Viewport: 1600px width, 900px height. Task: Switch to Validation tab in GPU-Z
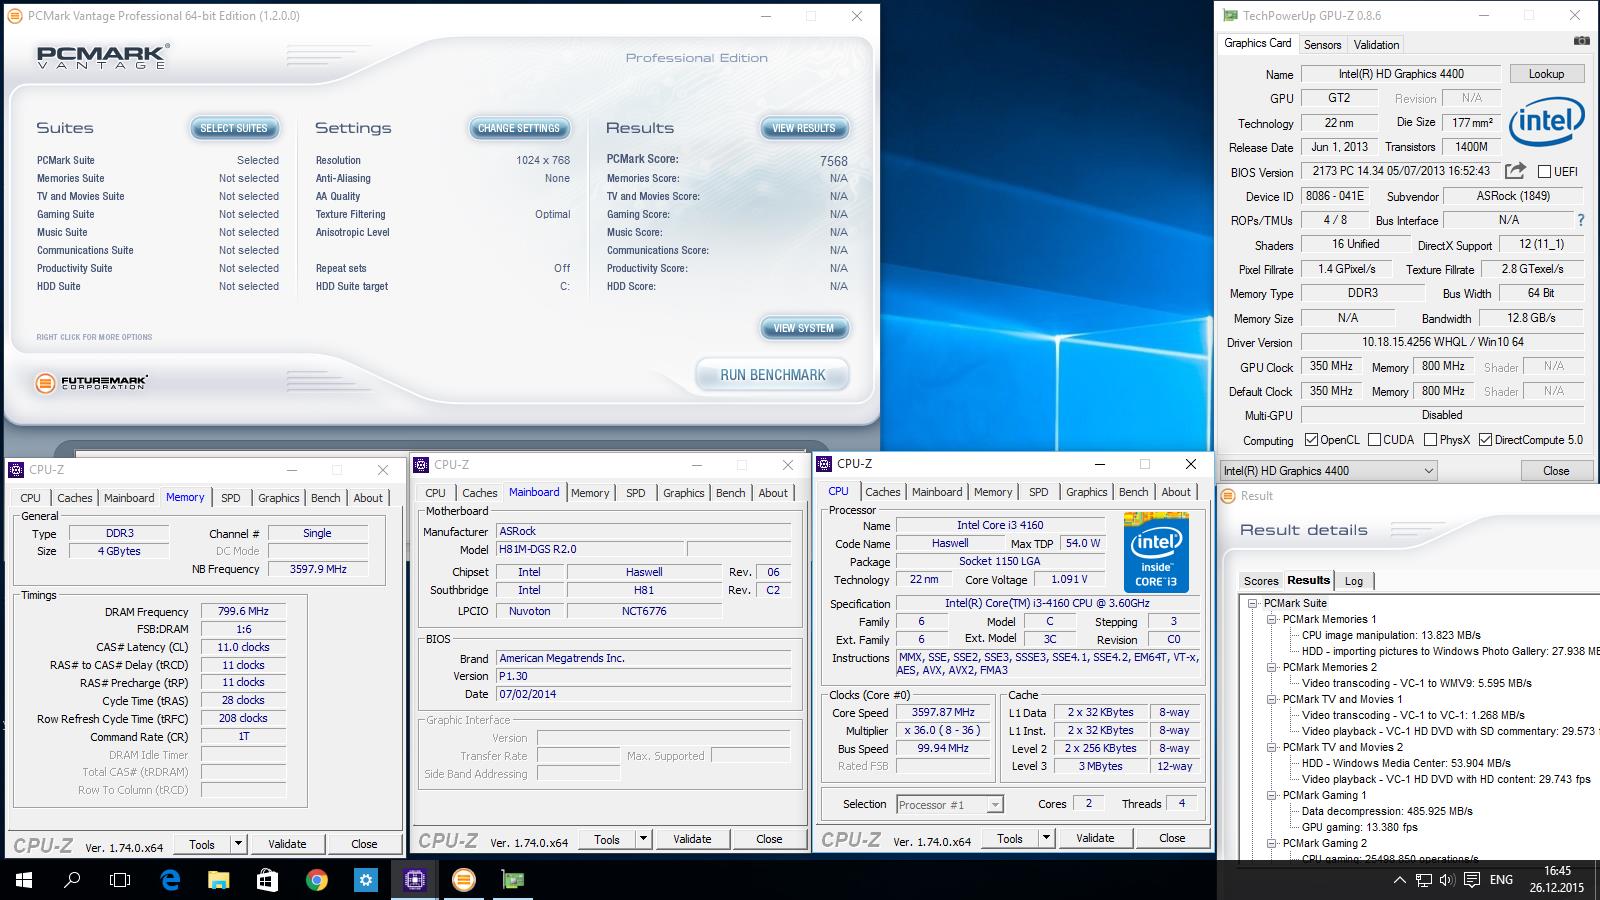[x=1376, y=45]
